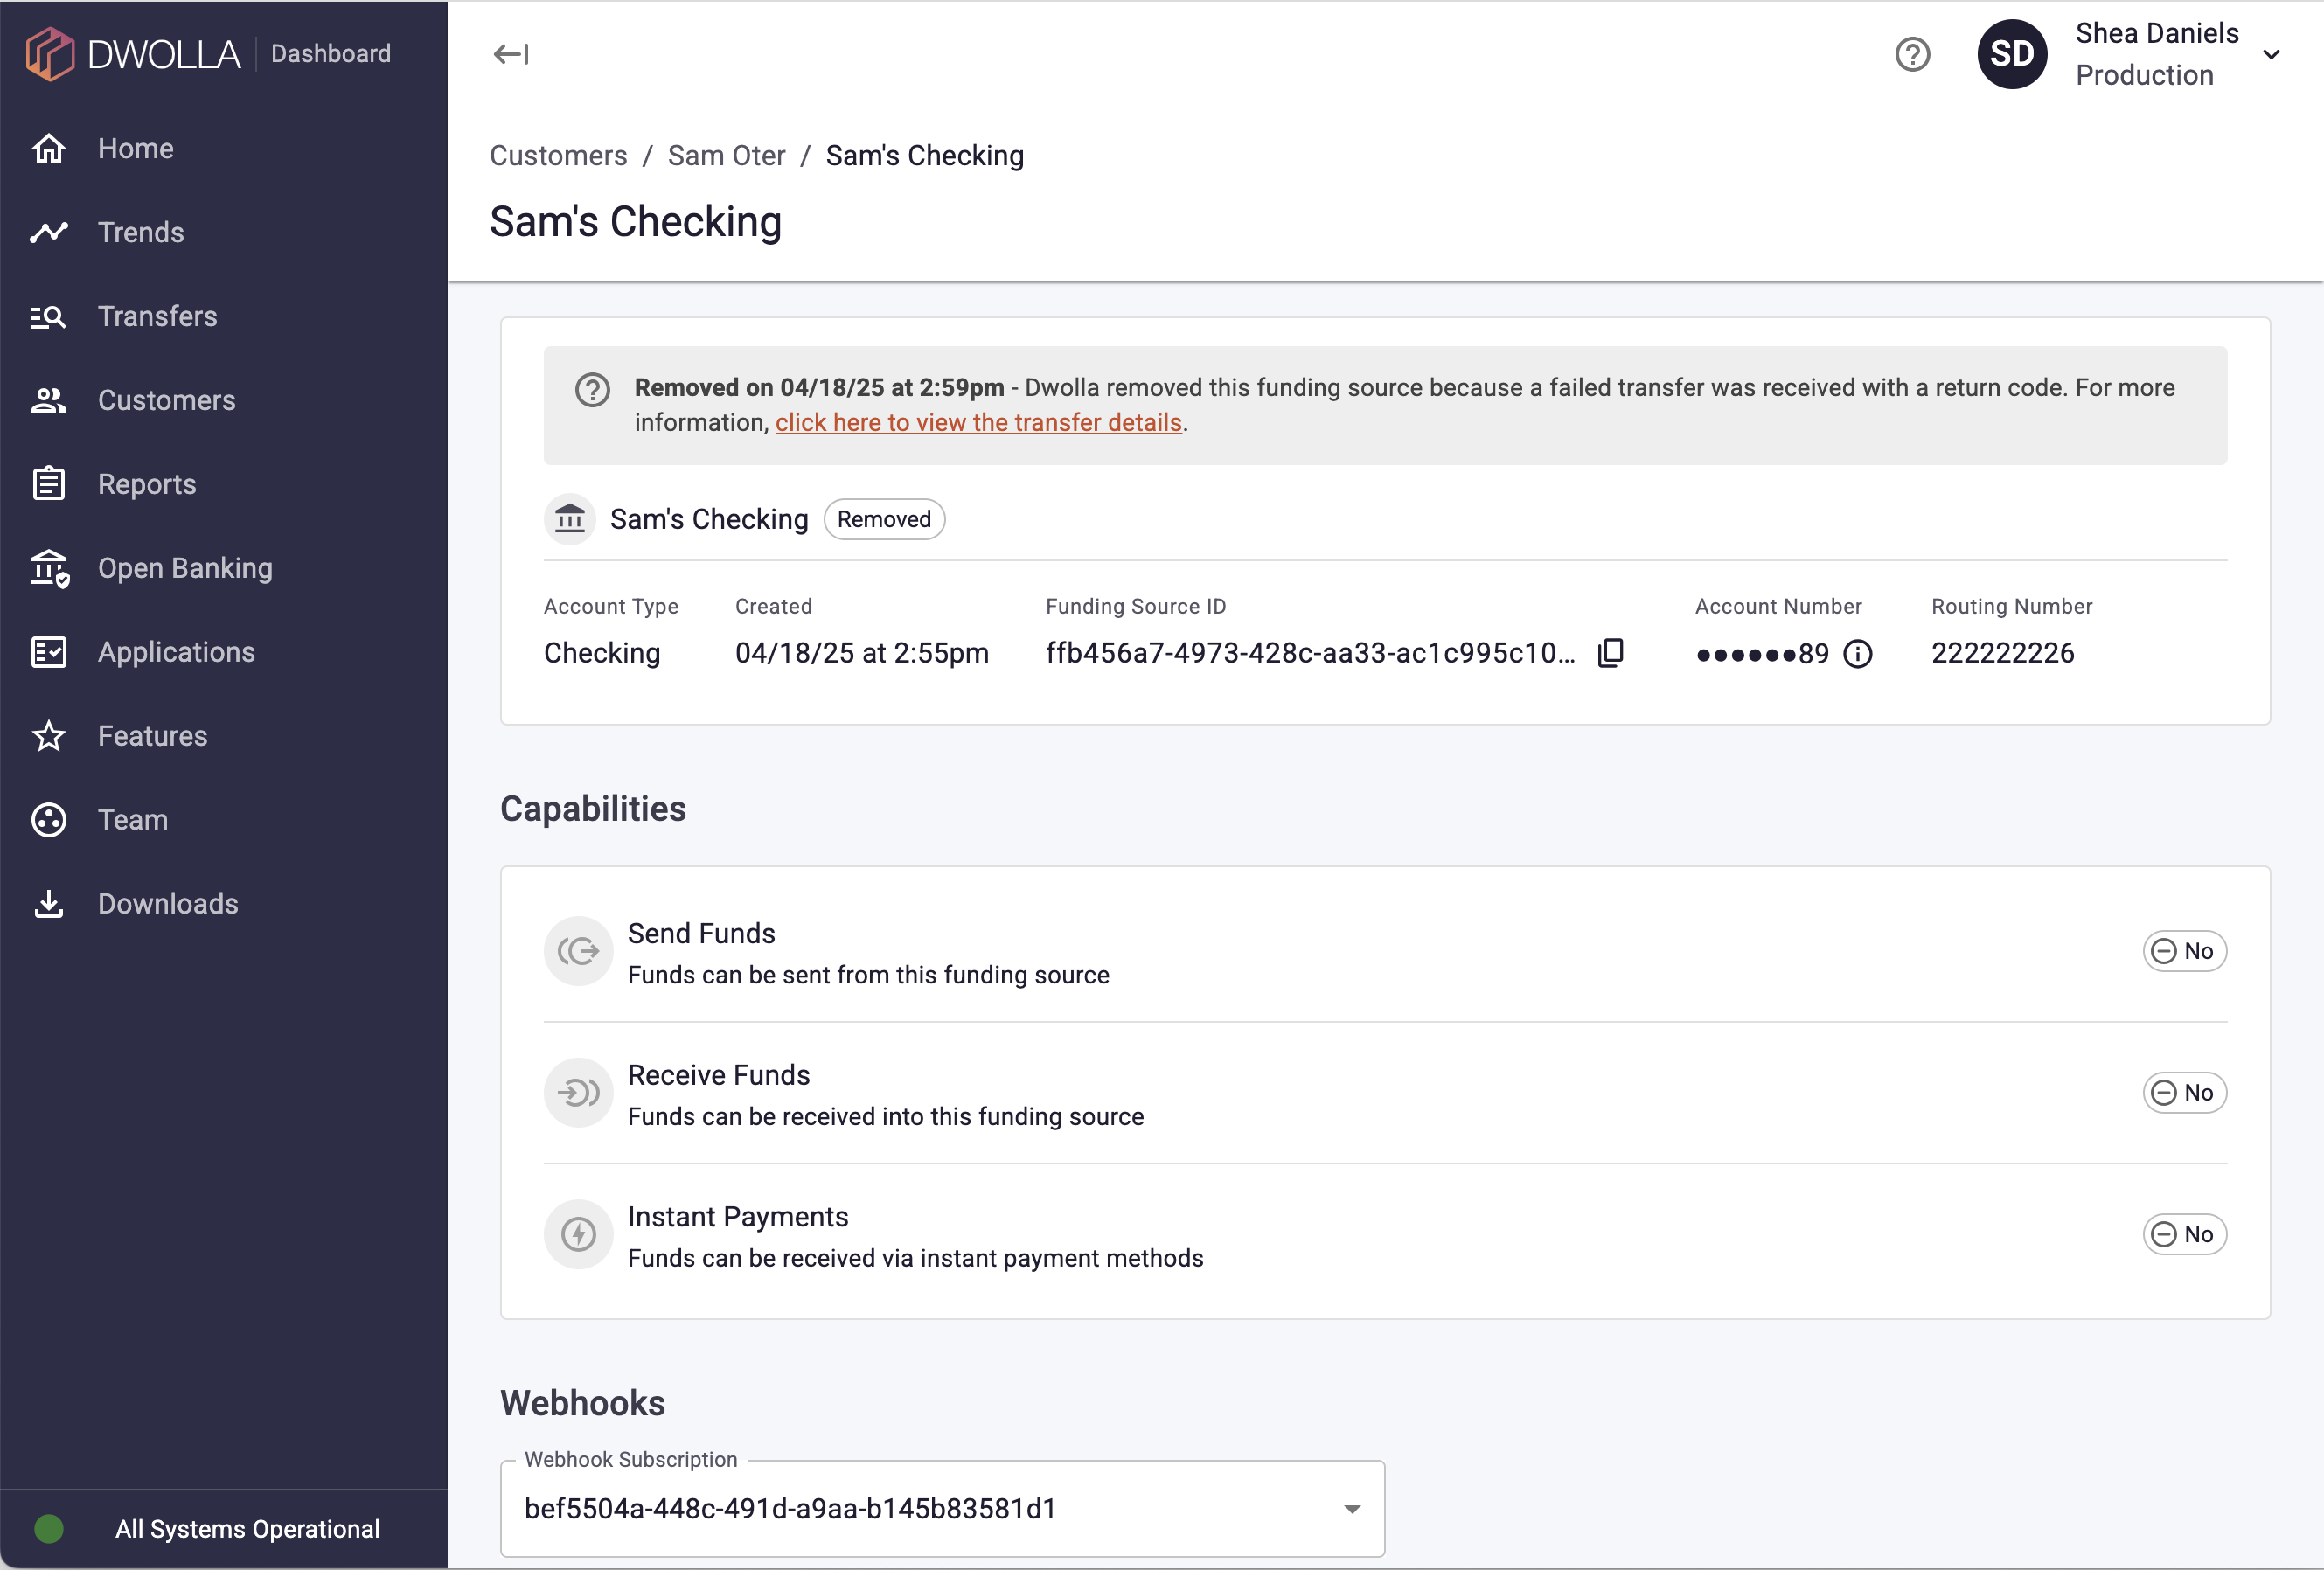Click the Send Funds No badge
The image size is (2324, 1570).
coord(2184,951)
